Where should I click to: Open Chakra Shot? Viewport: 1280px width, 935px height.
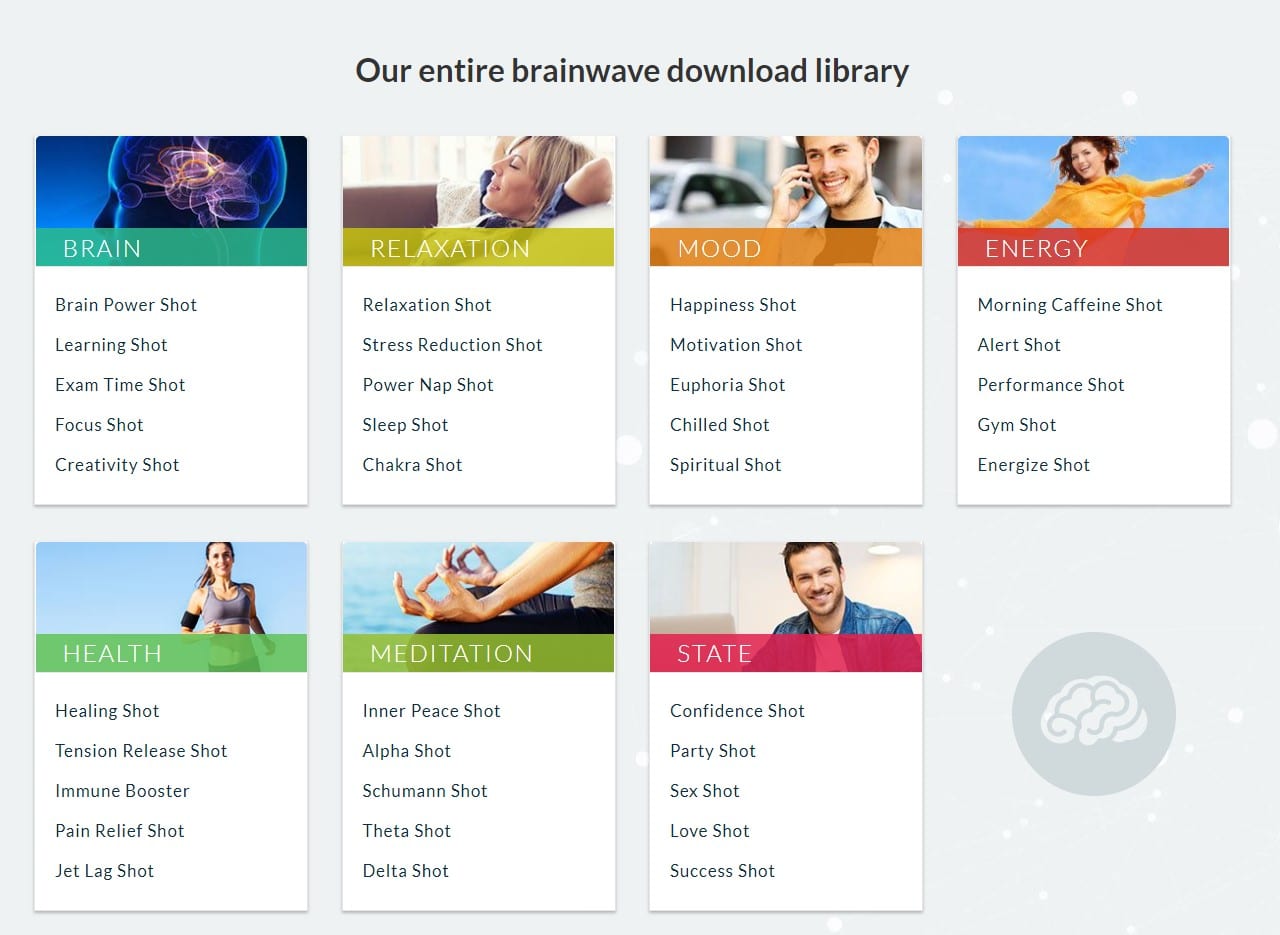(412, 465)
